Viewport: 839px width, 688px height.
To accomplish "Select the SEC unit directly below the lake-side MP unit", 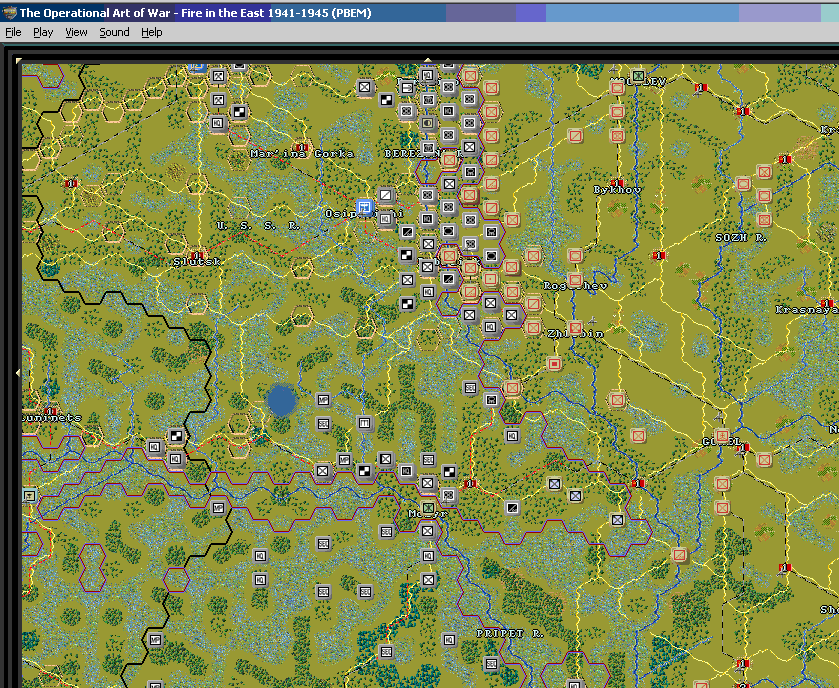I will tap(323, 424).
